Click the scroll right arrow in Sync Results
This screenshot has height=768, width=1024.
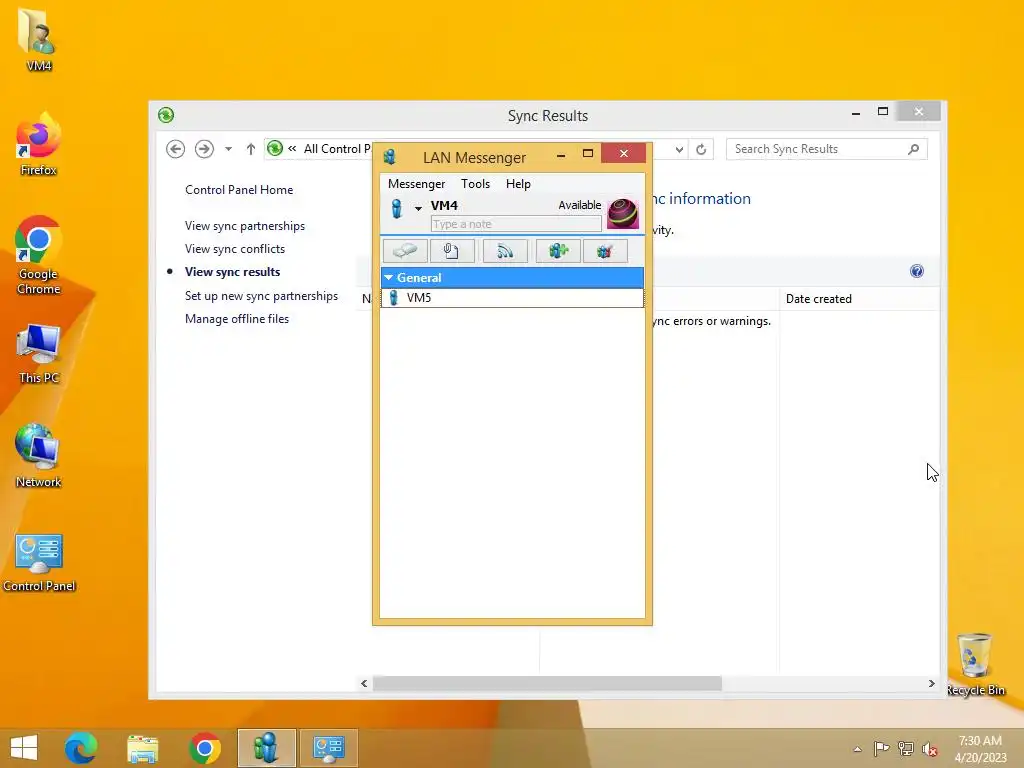[932, 683]
